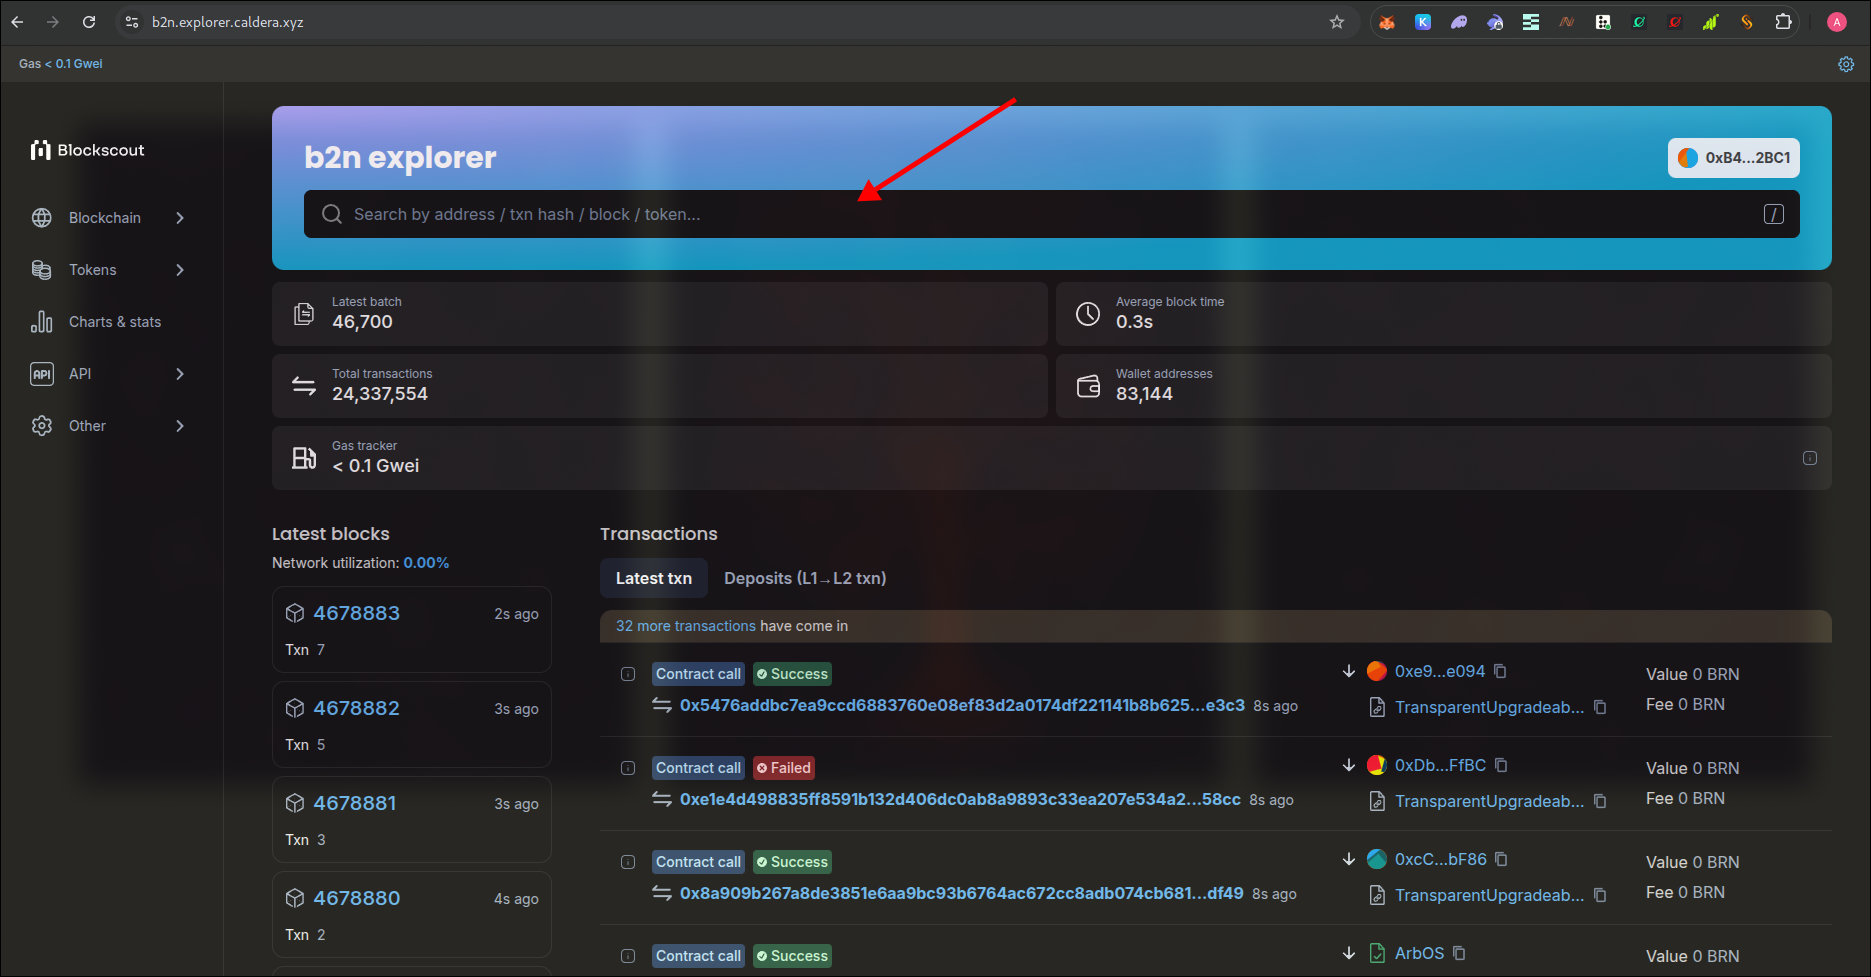
Task: Reload the page with the browser refresh button
Action: point(89,22)
